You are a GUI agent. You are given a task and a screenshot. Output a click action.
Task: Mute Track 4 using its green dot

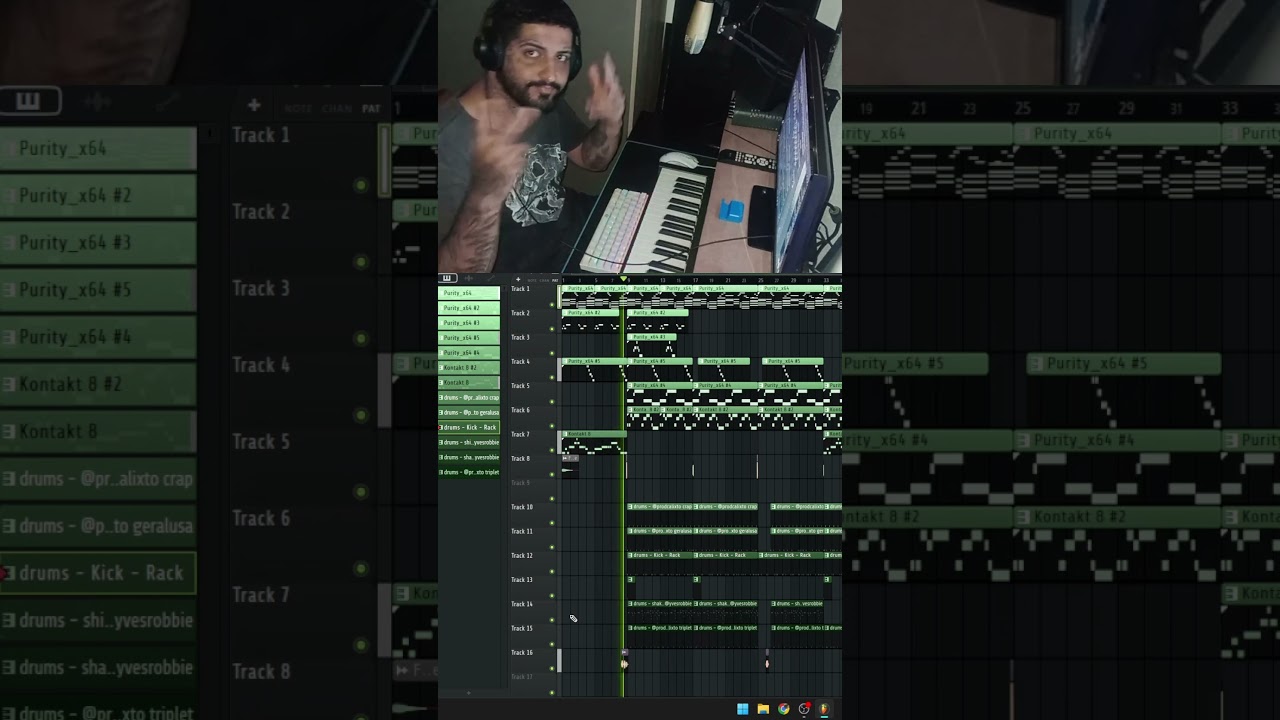[552, 377]
